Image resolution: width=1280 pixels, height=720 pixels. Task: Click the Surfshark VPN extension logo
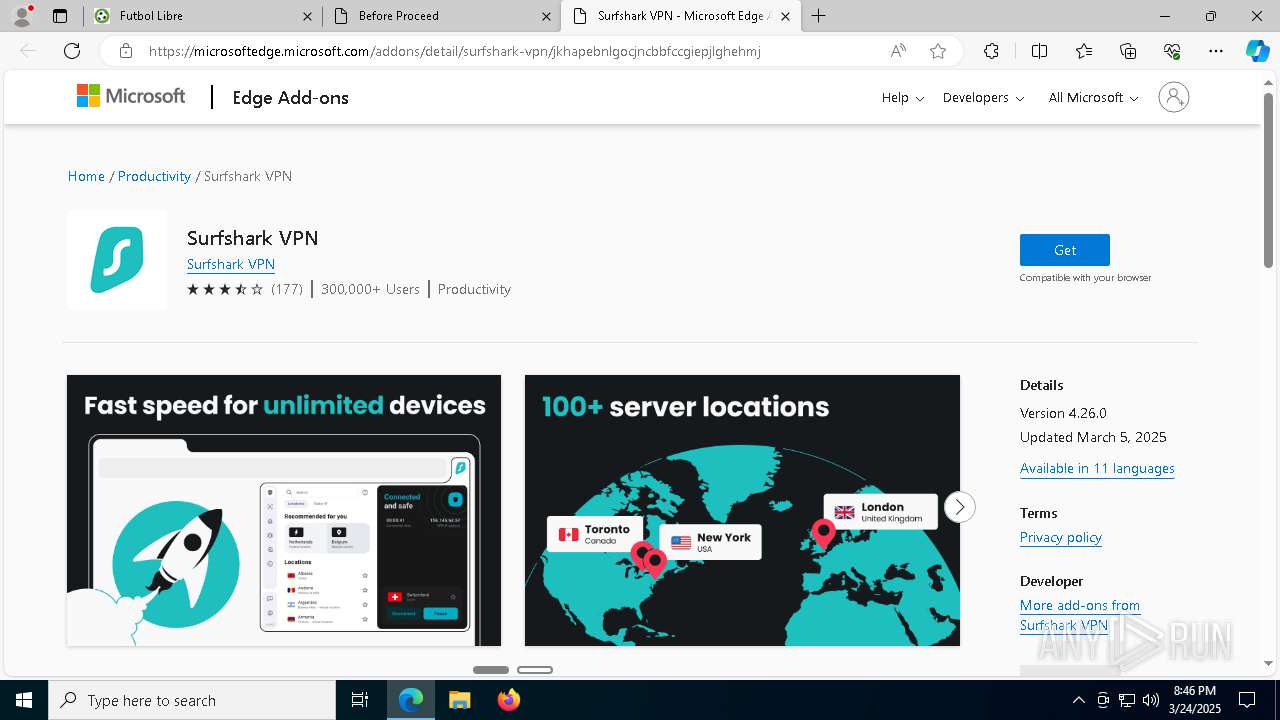coord(117,260)
